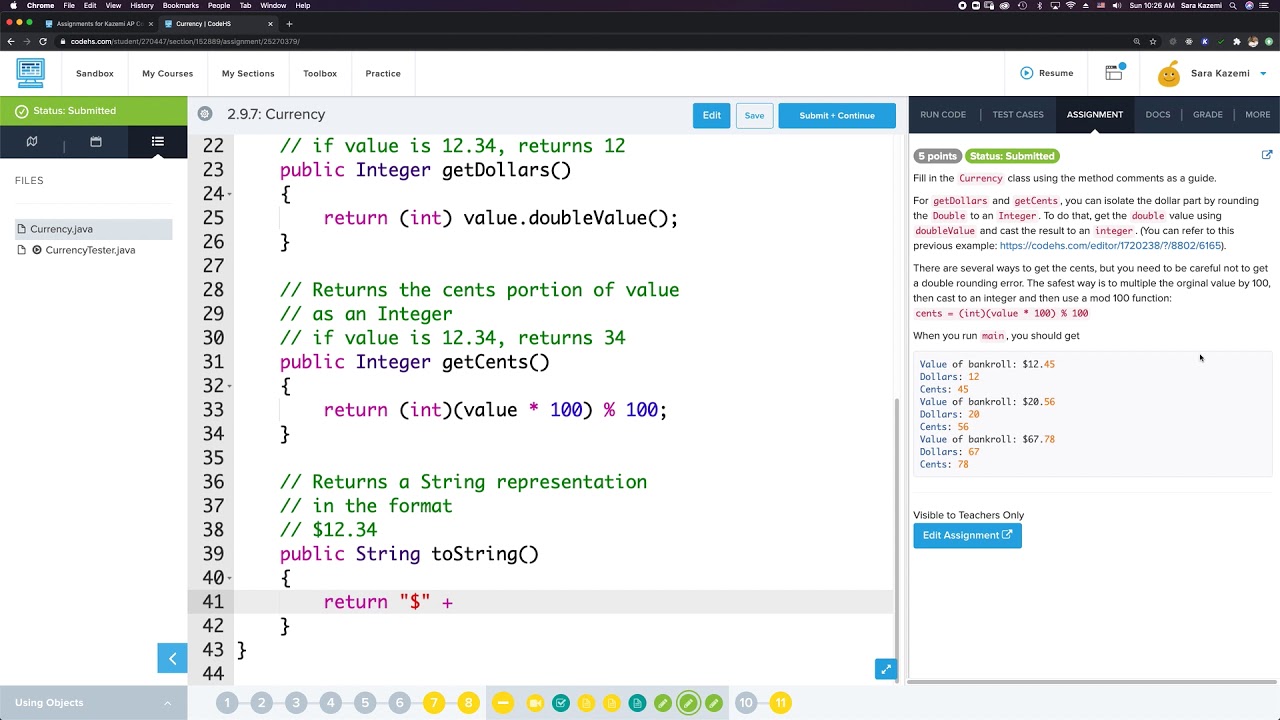This screenshot has width=1280, height=720.
Task: Open the Sandbox nav item
Action: [x=95, y=73]
